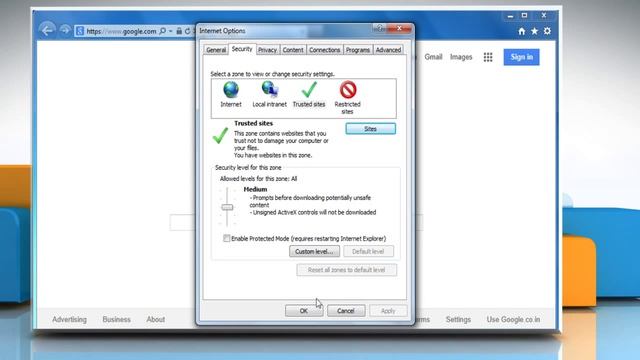Select the Trusted sites checkmark icon
This screenshot has width=640, height=360.
pos(309,89)
